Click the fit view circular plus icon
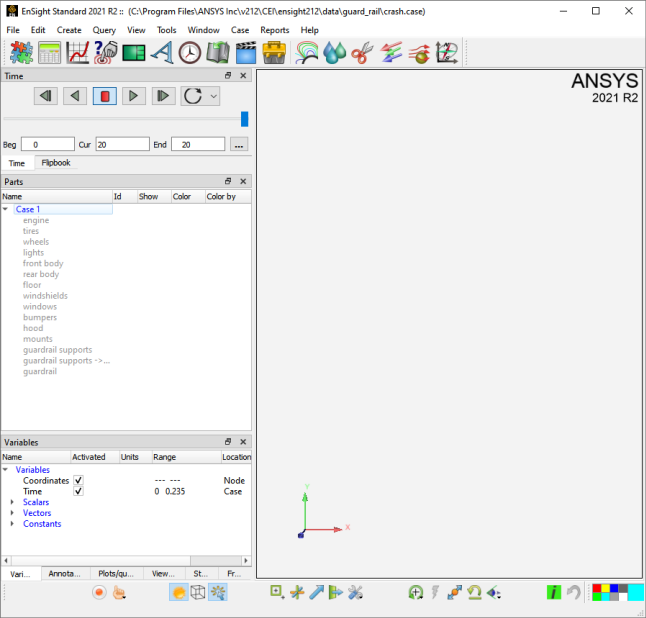The width and height of the screenshot is (646, 618). pos(416,593)
